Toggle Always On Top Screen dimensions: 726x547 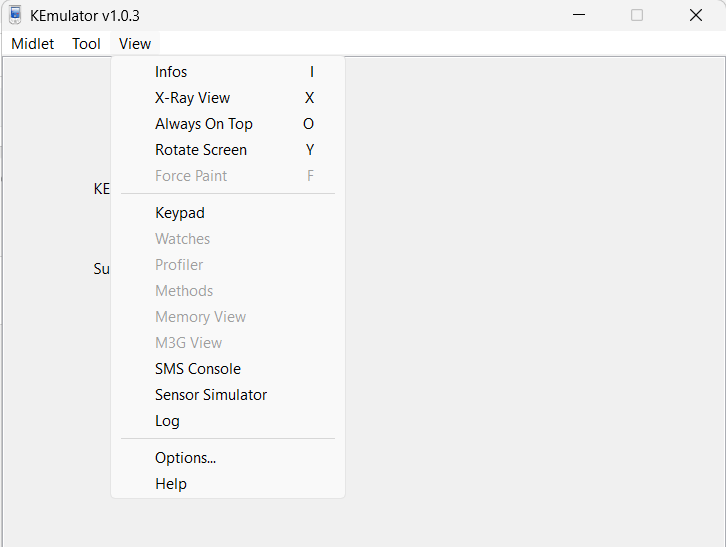pos(203,124)
